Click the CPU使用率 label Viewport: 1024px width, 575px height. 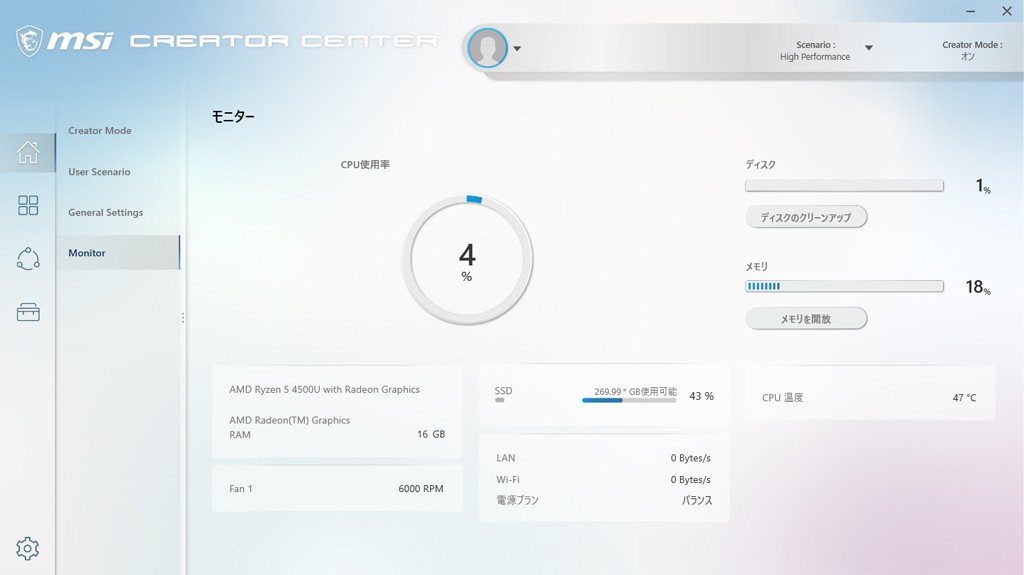pos(365,165)
